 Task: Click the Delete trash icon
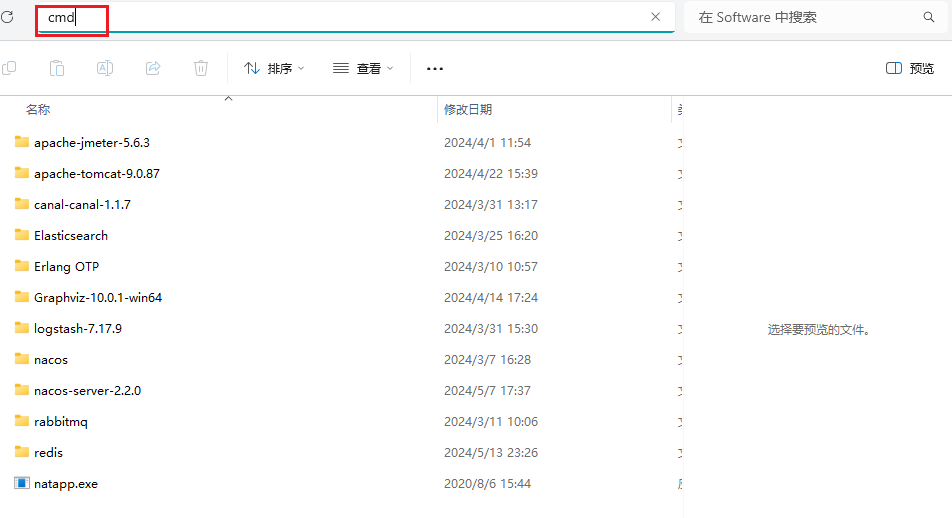click(x=201, y=68)
